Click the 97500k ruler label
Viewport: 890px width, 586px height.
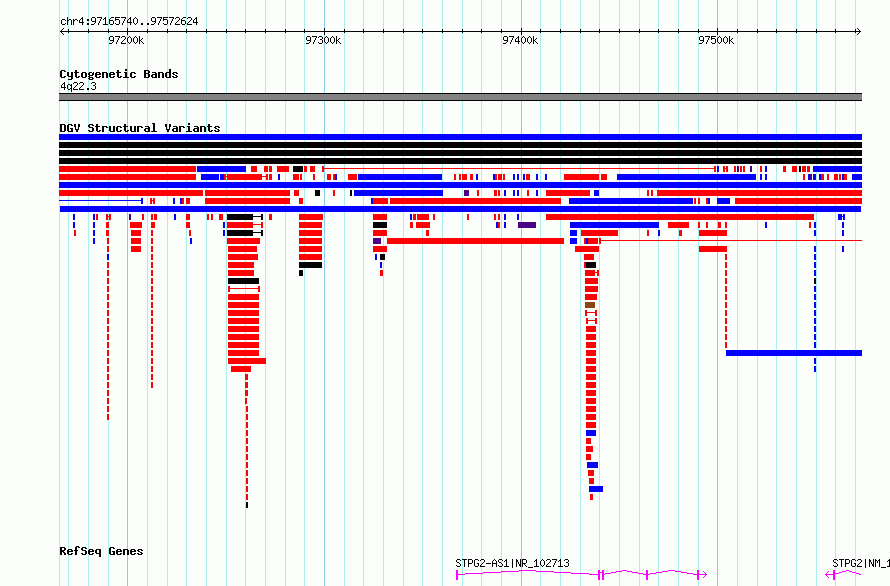click(716, 40)
